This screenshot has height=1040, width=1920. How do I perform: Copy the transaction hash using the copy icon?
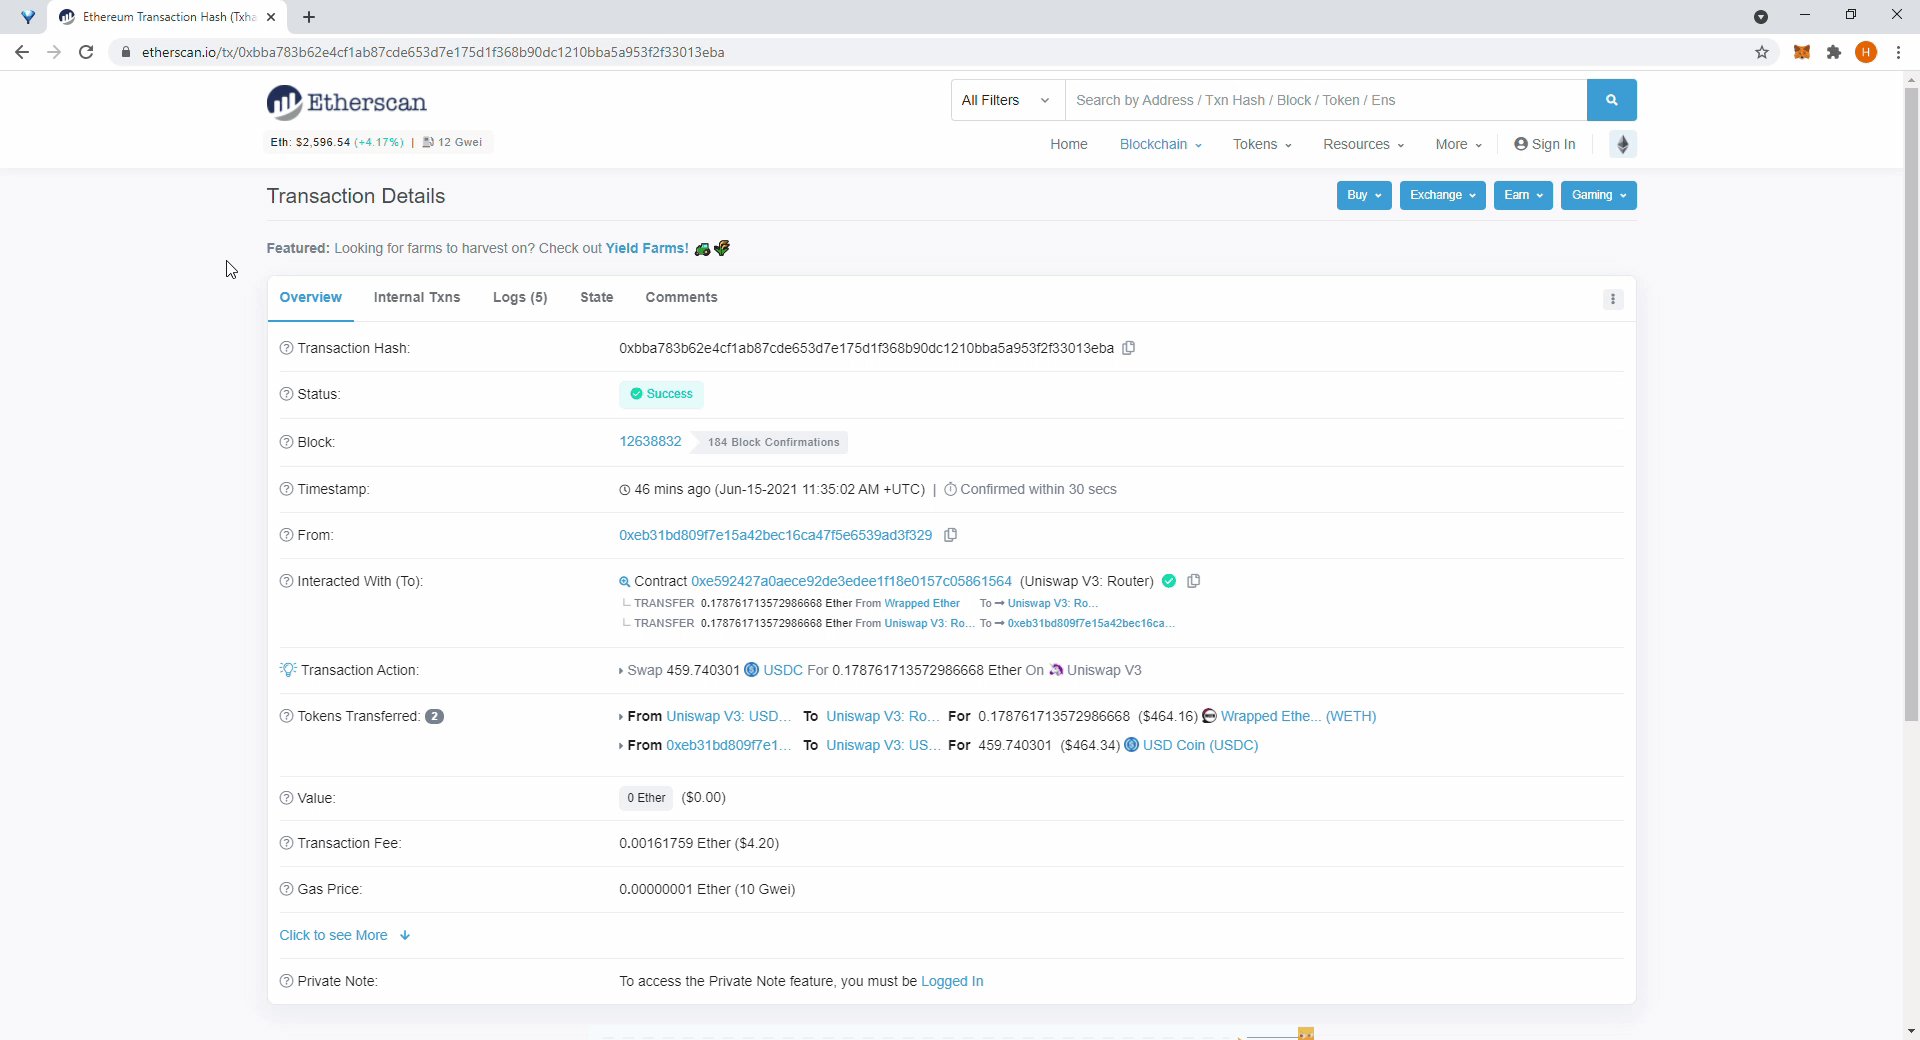(x=1128, y=348)
